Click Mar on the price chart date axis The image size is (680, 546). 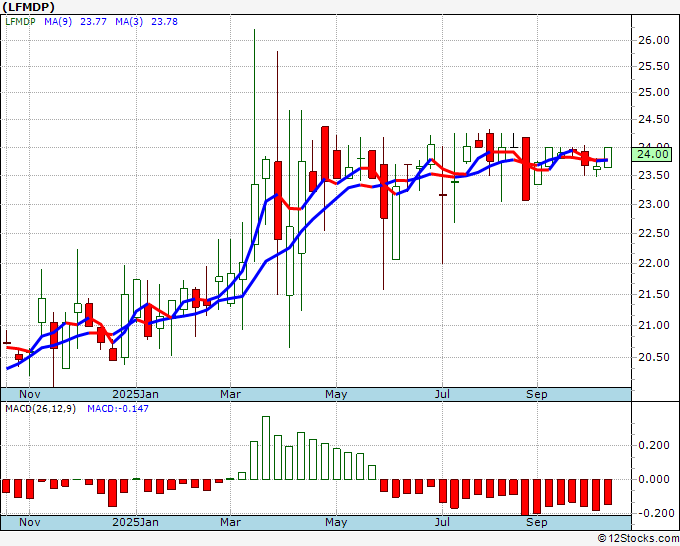(x=230, y=394)
